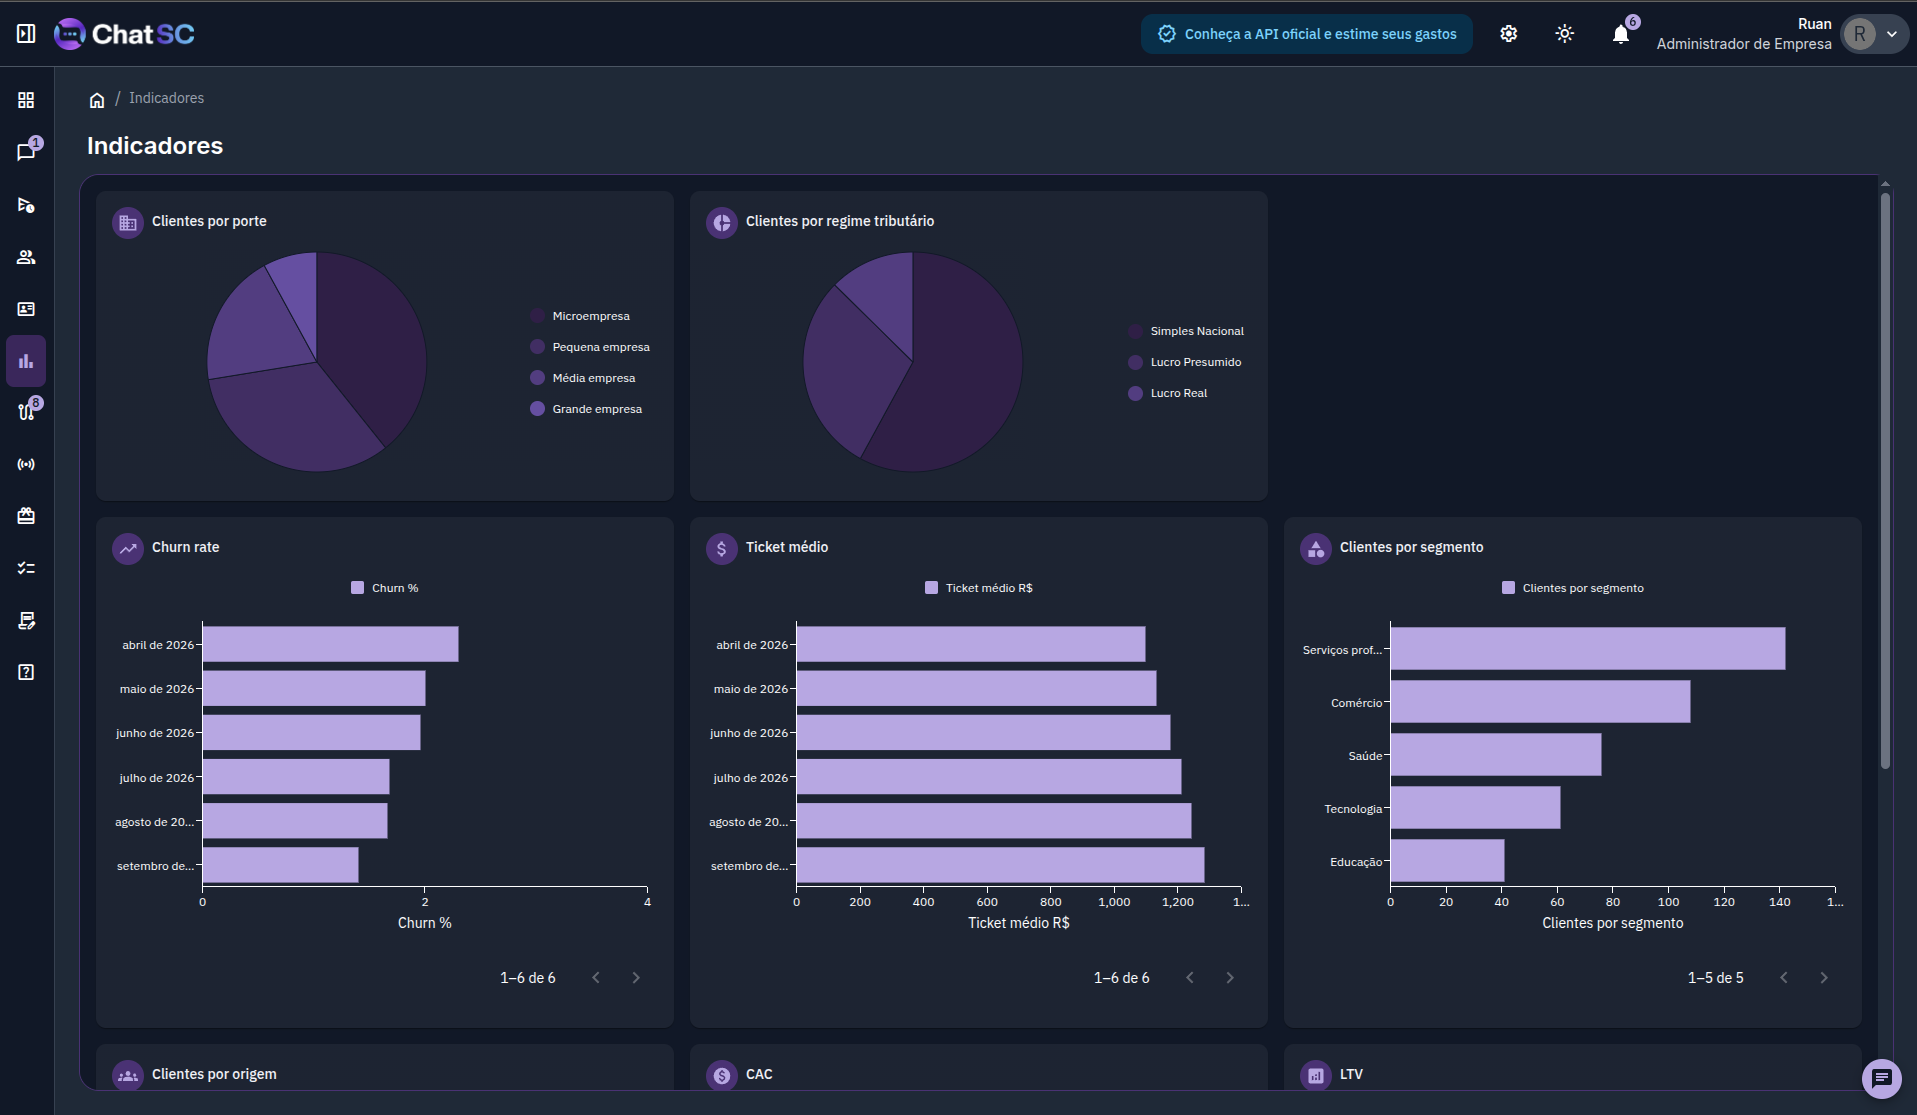Click the Serviços prof... segment bar

[x=1588, y=649]
